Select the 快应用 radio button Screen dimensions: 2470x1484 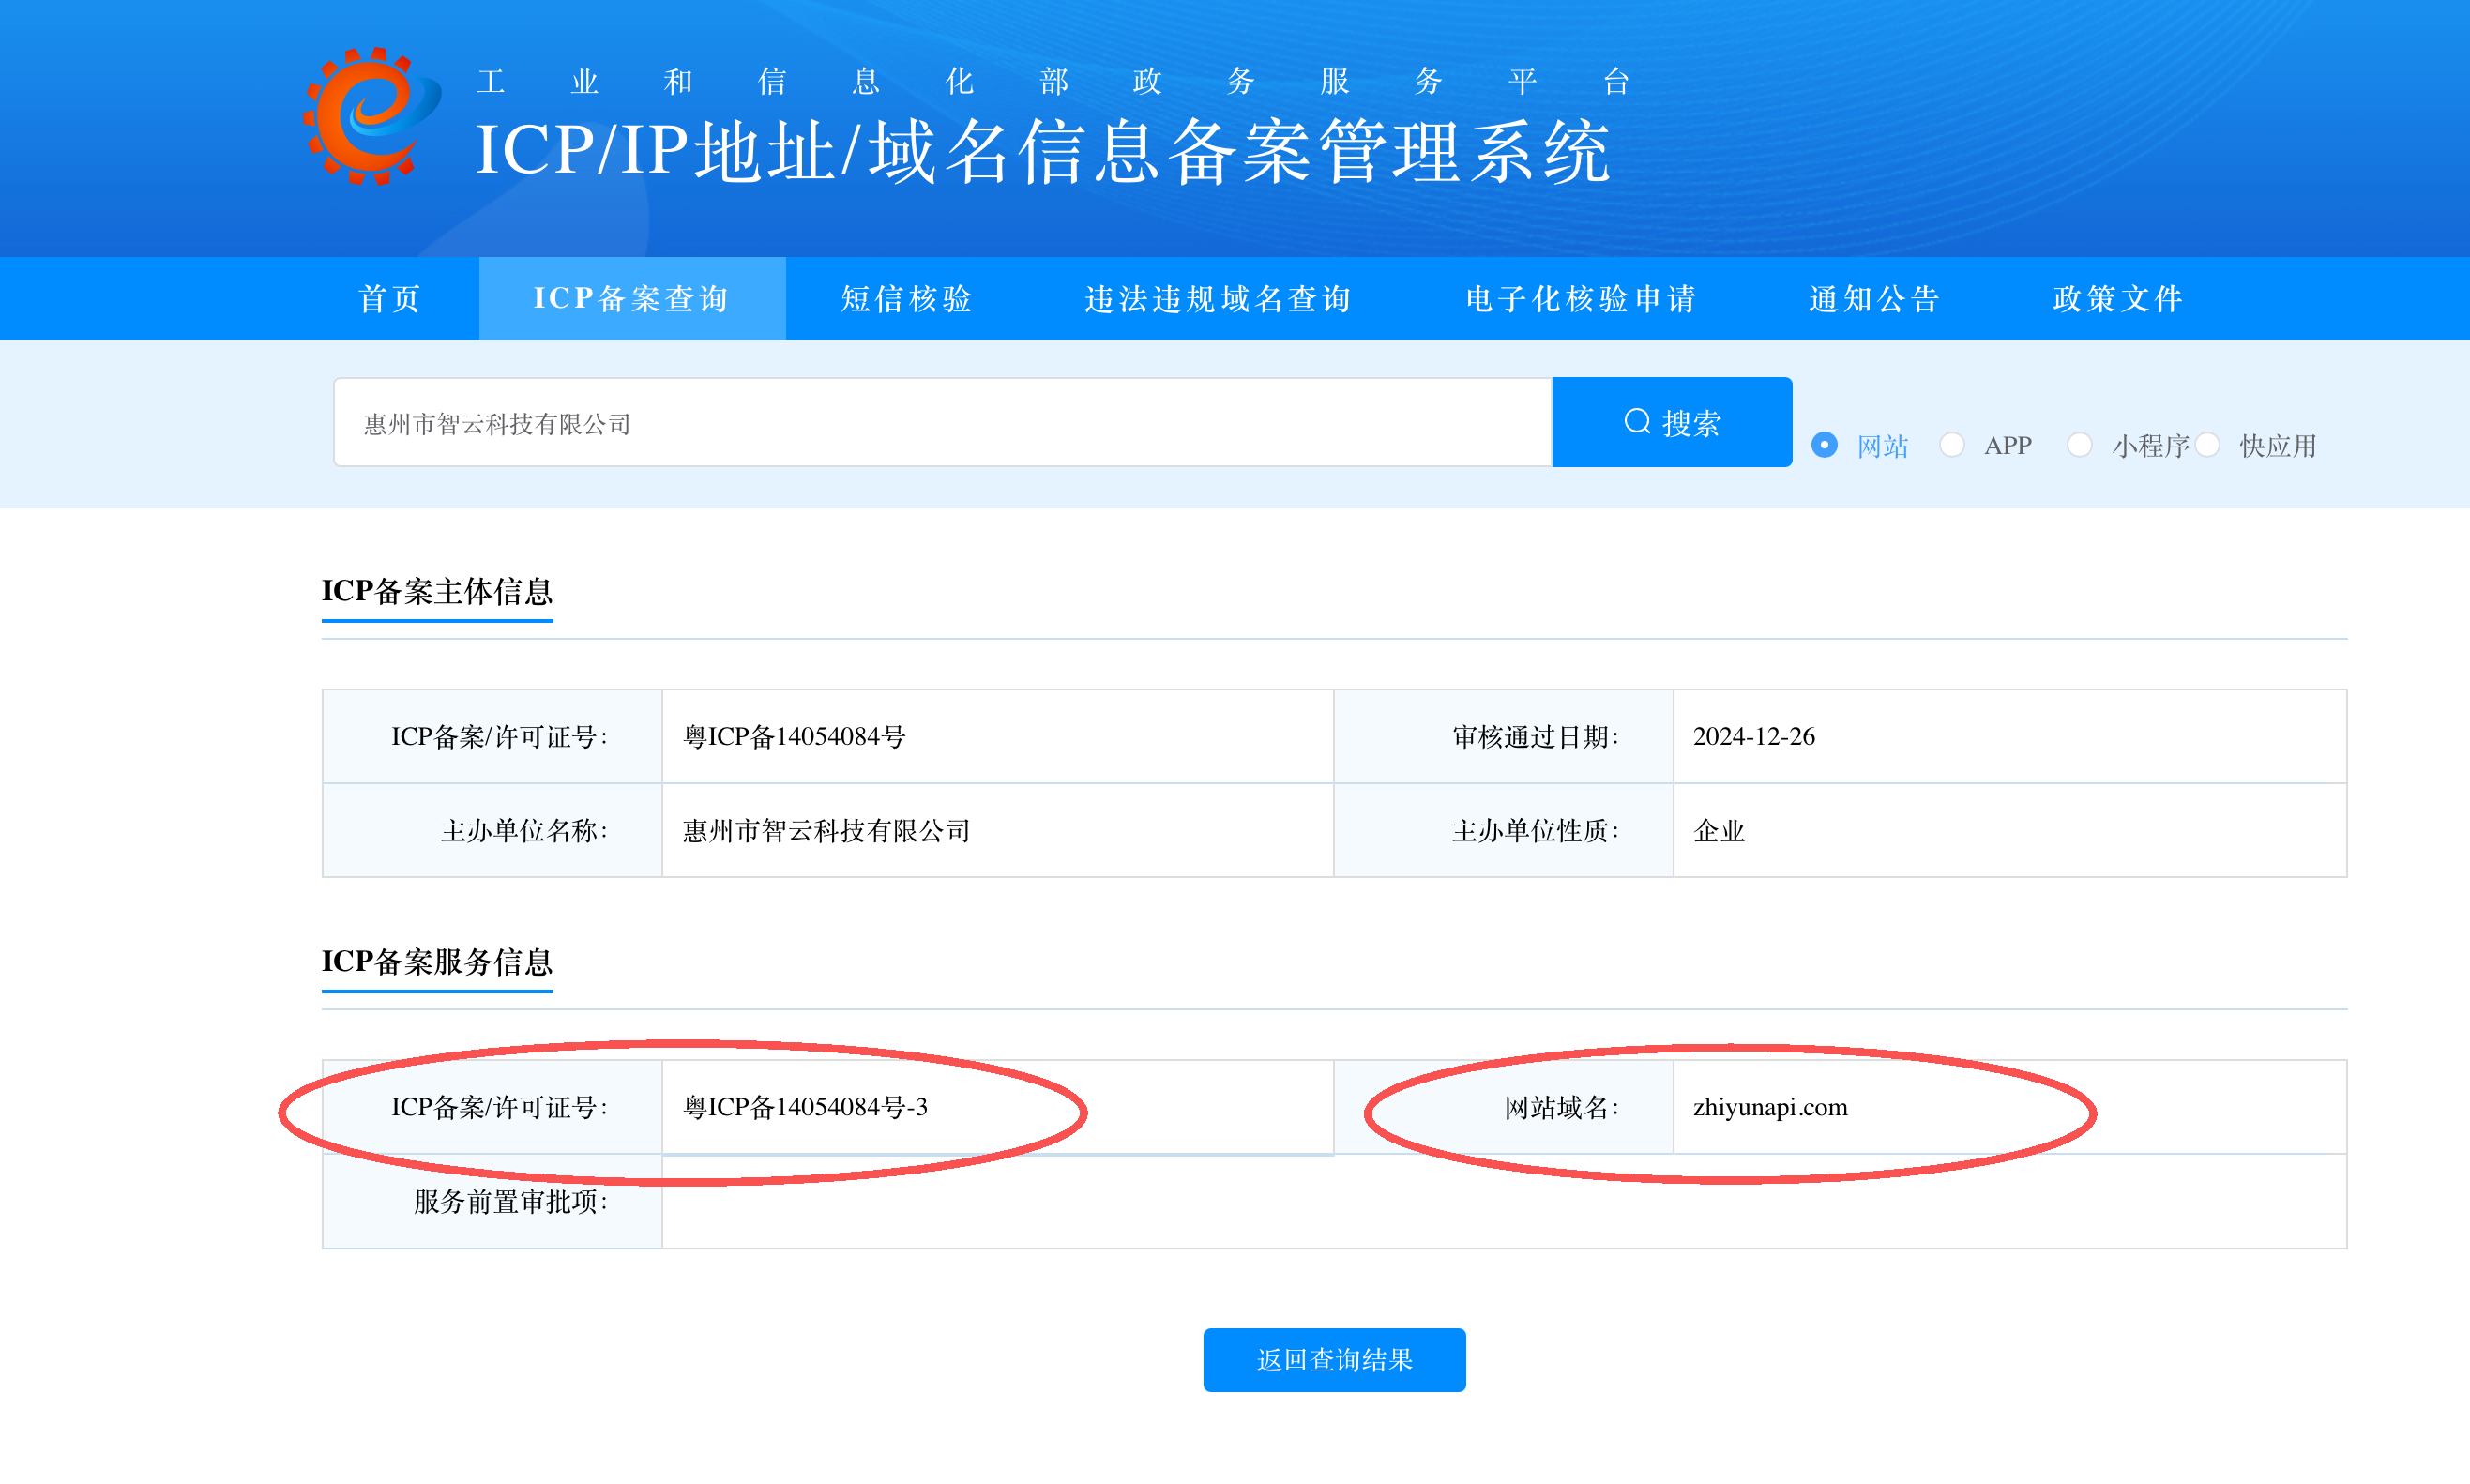(x=2208, y=445)
